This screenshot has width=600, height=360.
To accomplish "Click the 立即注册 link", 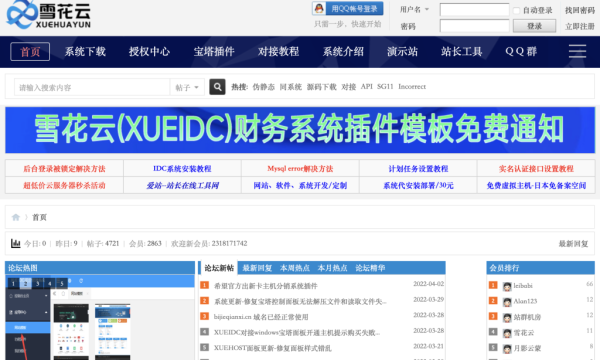I will tap(580, 26).
